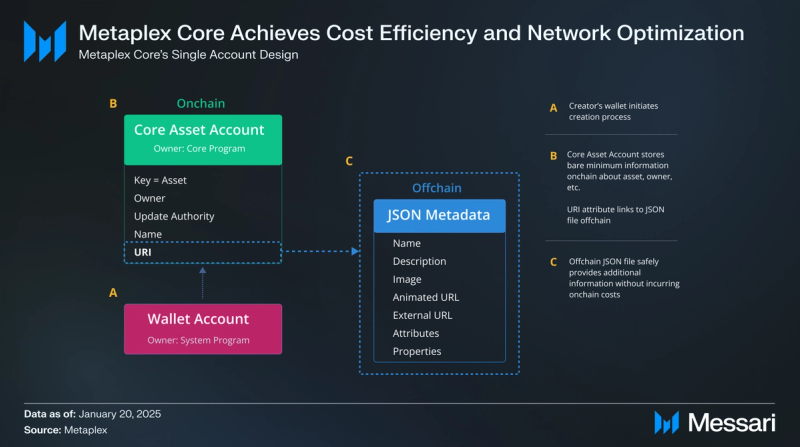Click 'Name' in the JSON Metadata list
This screenshot has width=800, height=447.
[x=407, y=243]
